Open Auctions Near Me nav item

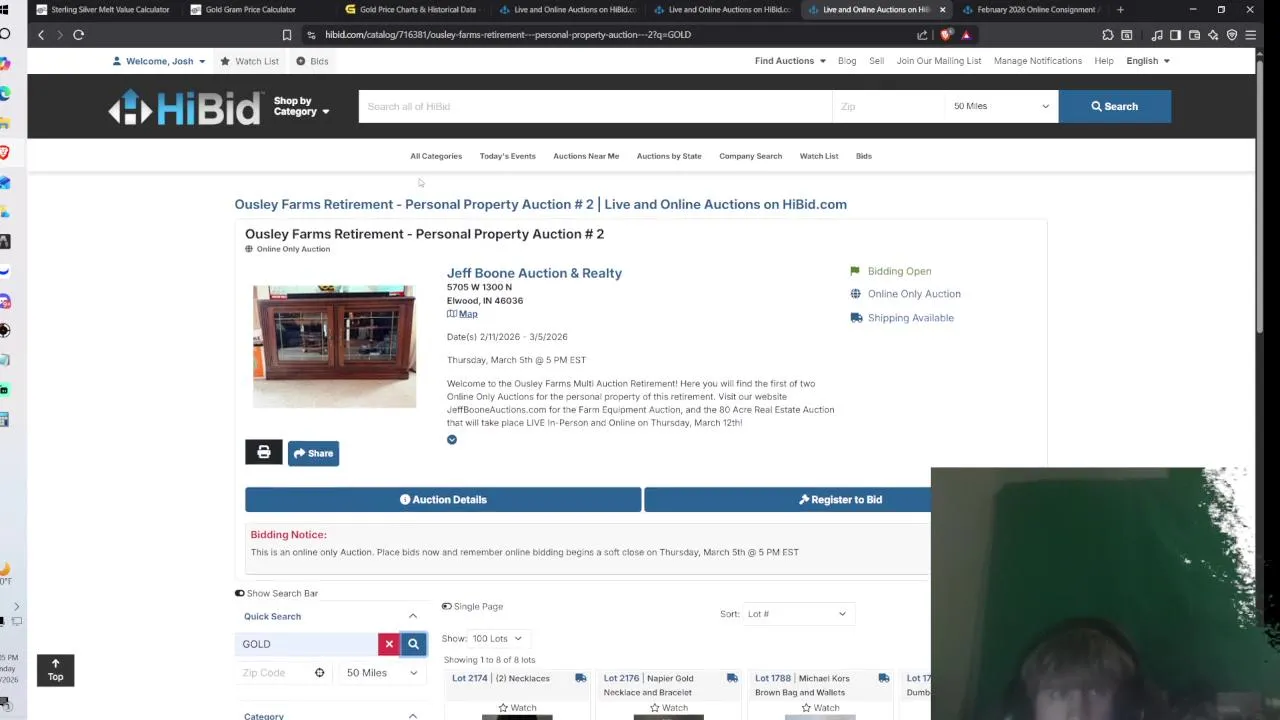pyautogui.click(x=586, y=156)
